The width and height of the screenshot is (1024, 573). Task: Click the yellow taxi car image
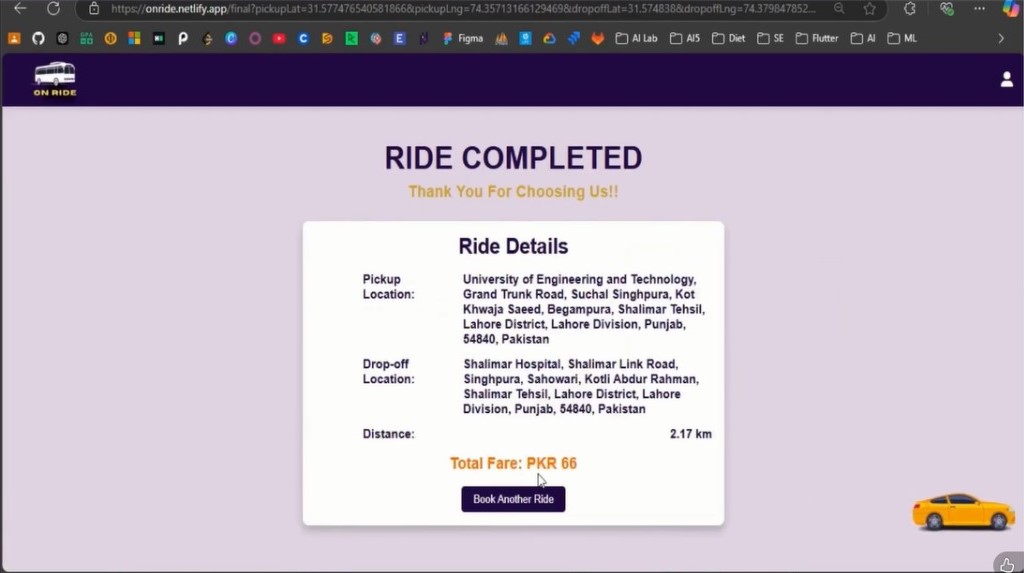point(962,511)
